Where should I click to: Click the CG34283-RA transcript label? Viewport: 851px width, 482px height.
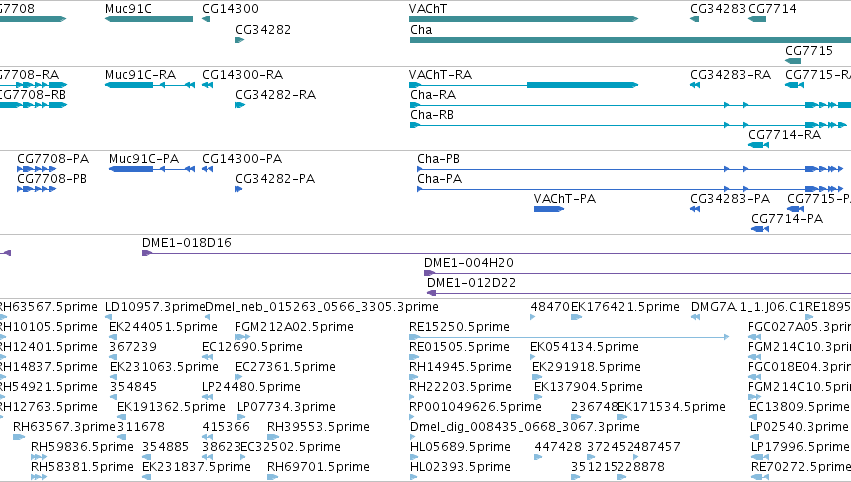[x=731, y=75]
